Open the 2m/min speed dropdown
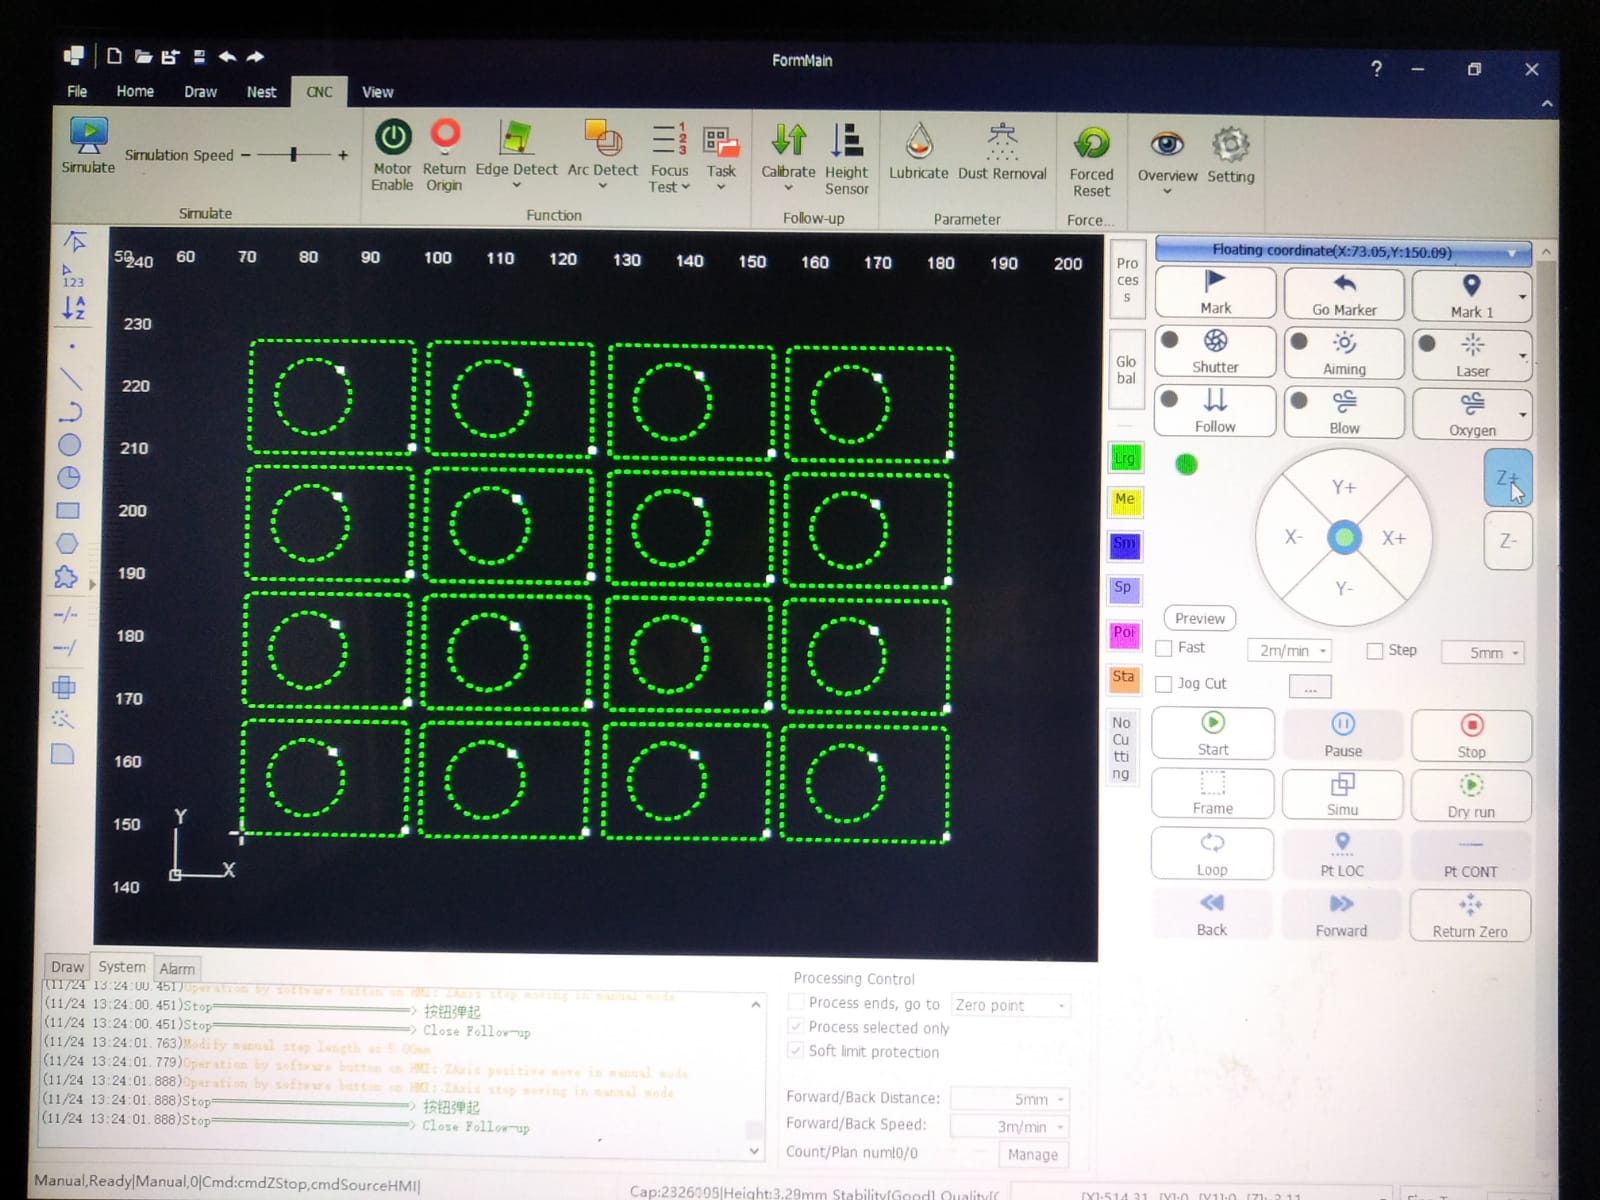The width and height of the screenshot is (1600, 1200). click(x=1325, y=650)
